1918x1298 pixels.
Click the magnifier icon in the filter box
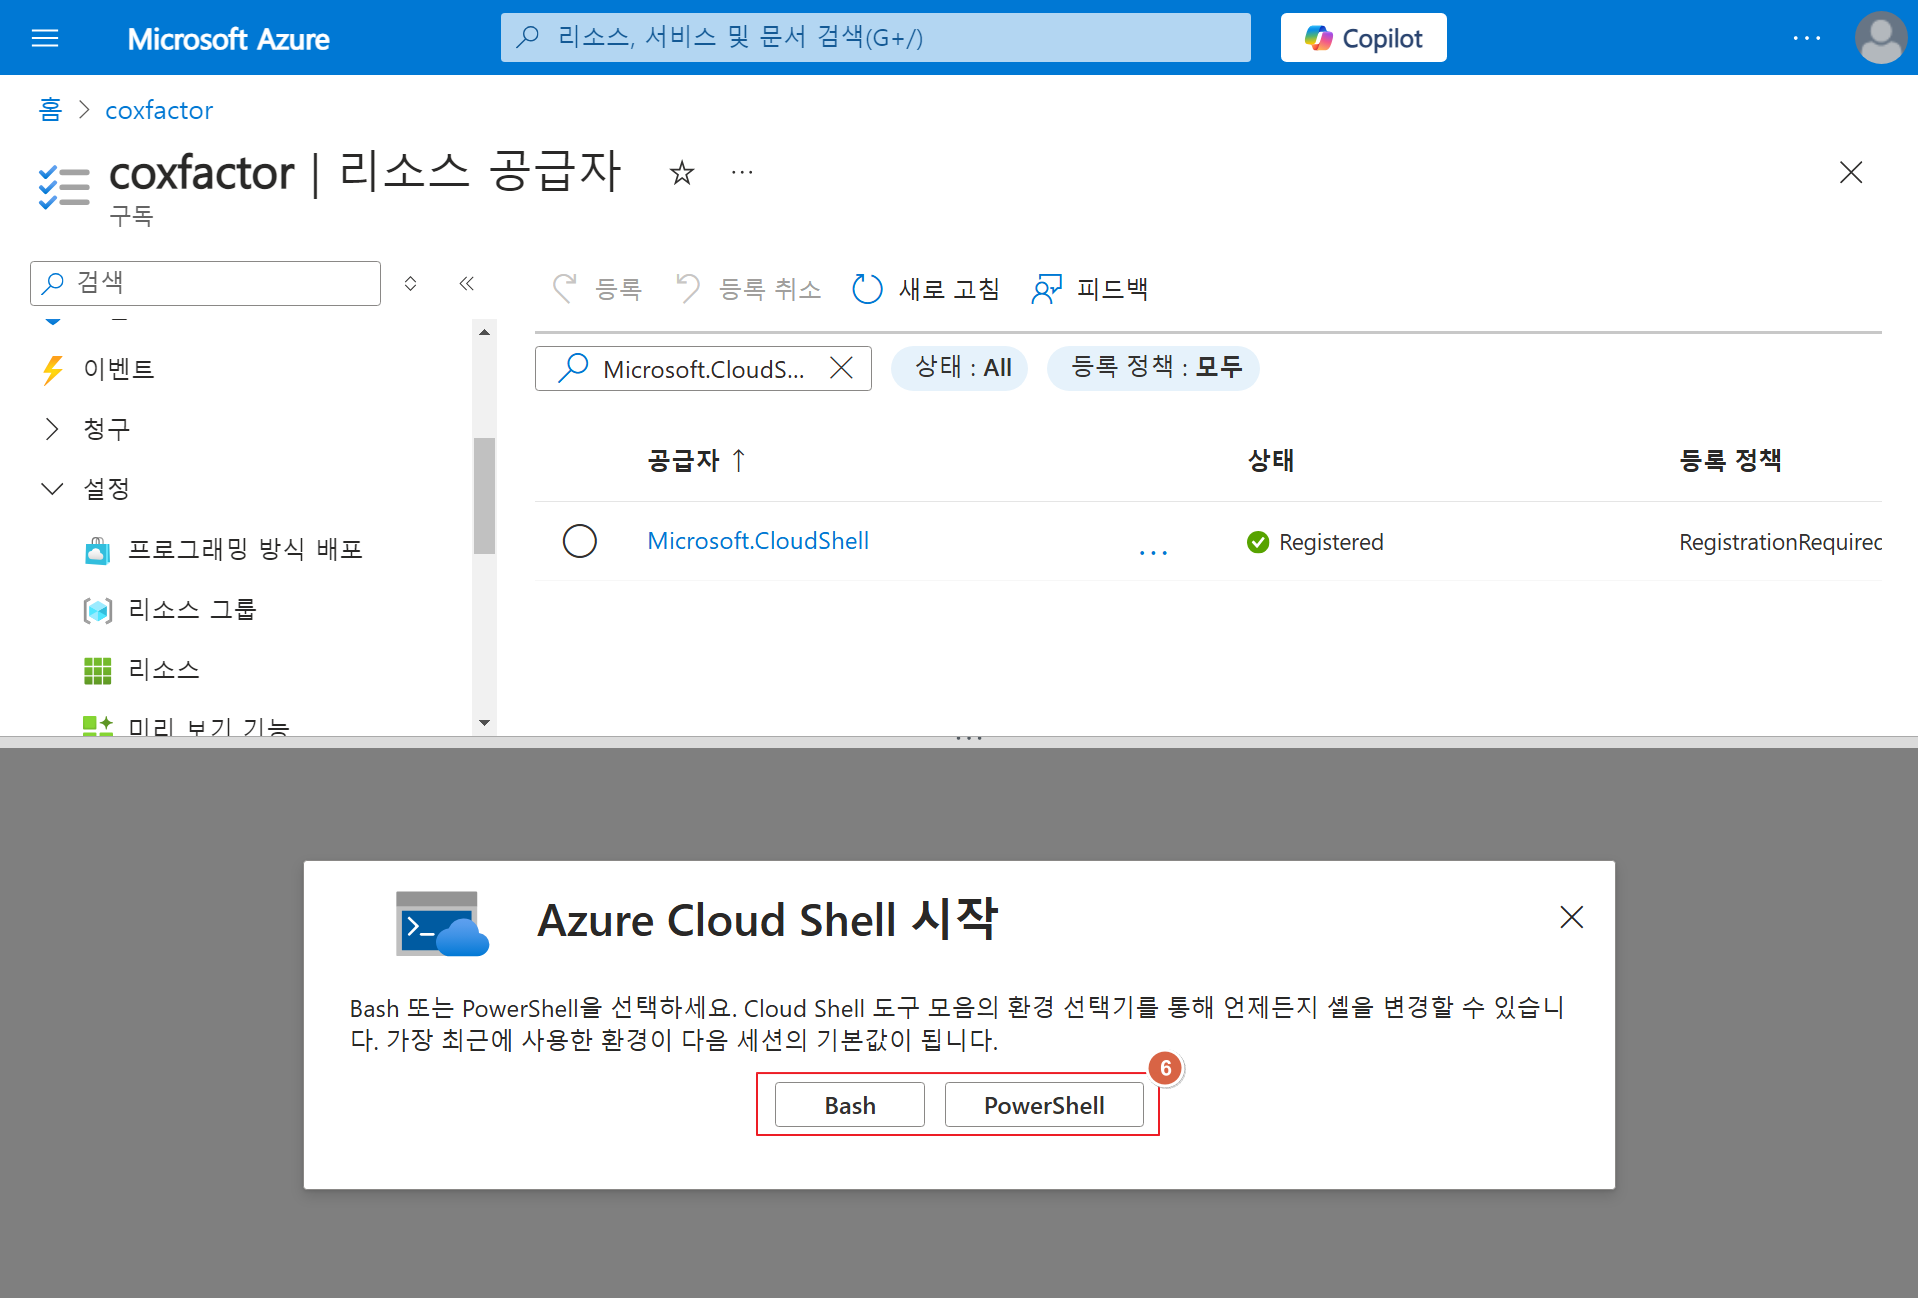point(572,368)
